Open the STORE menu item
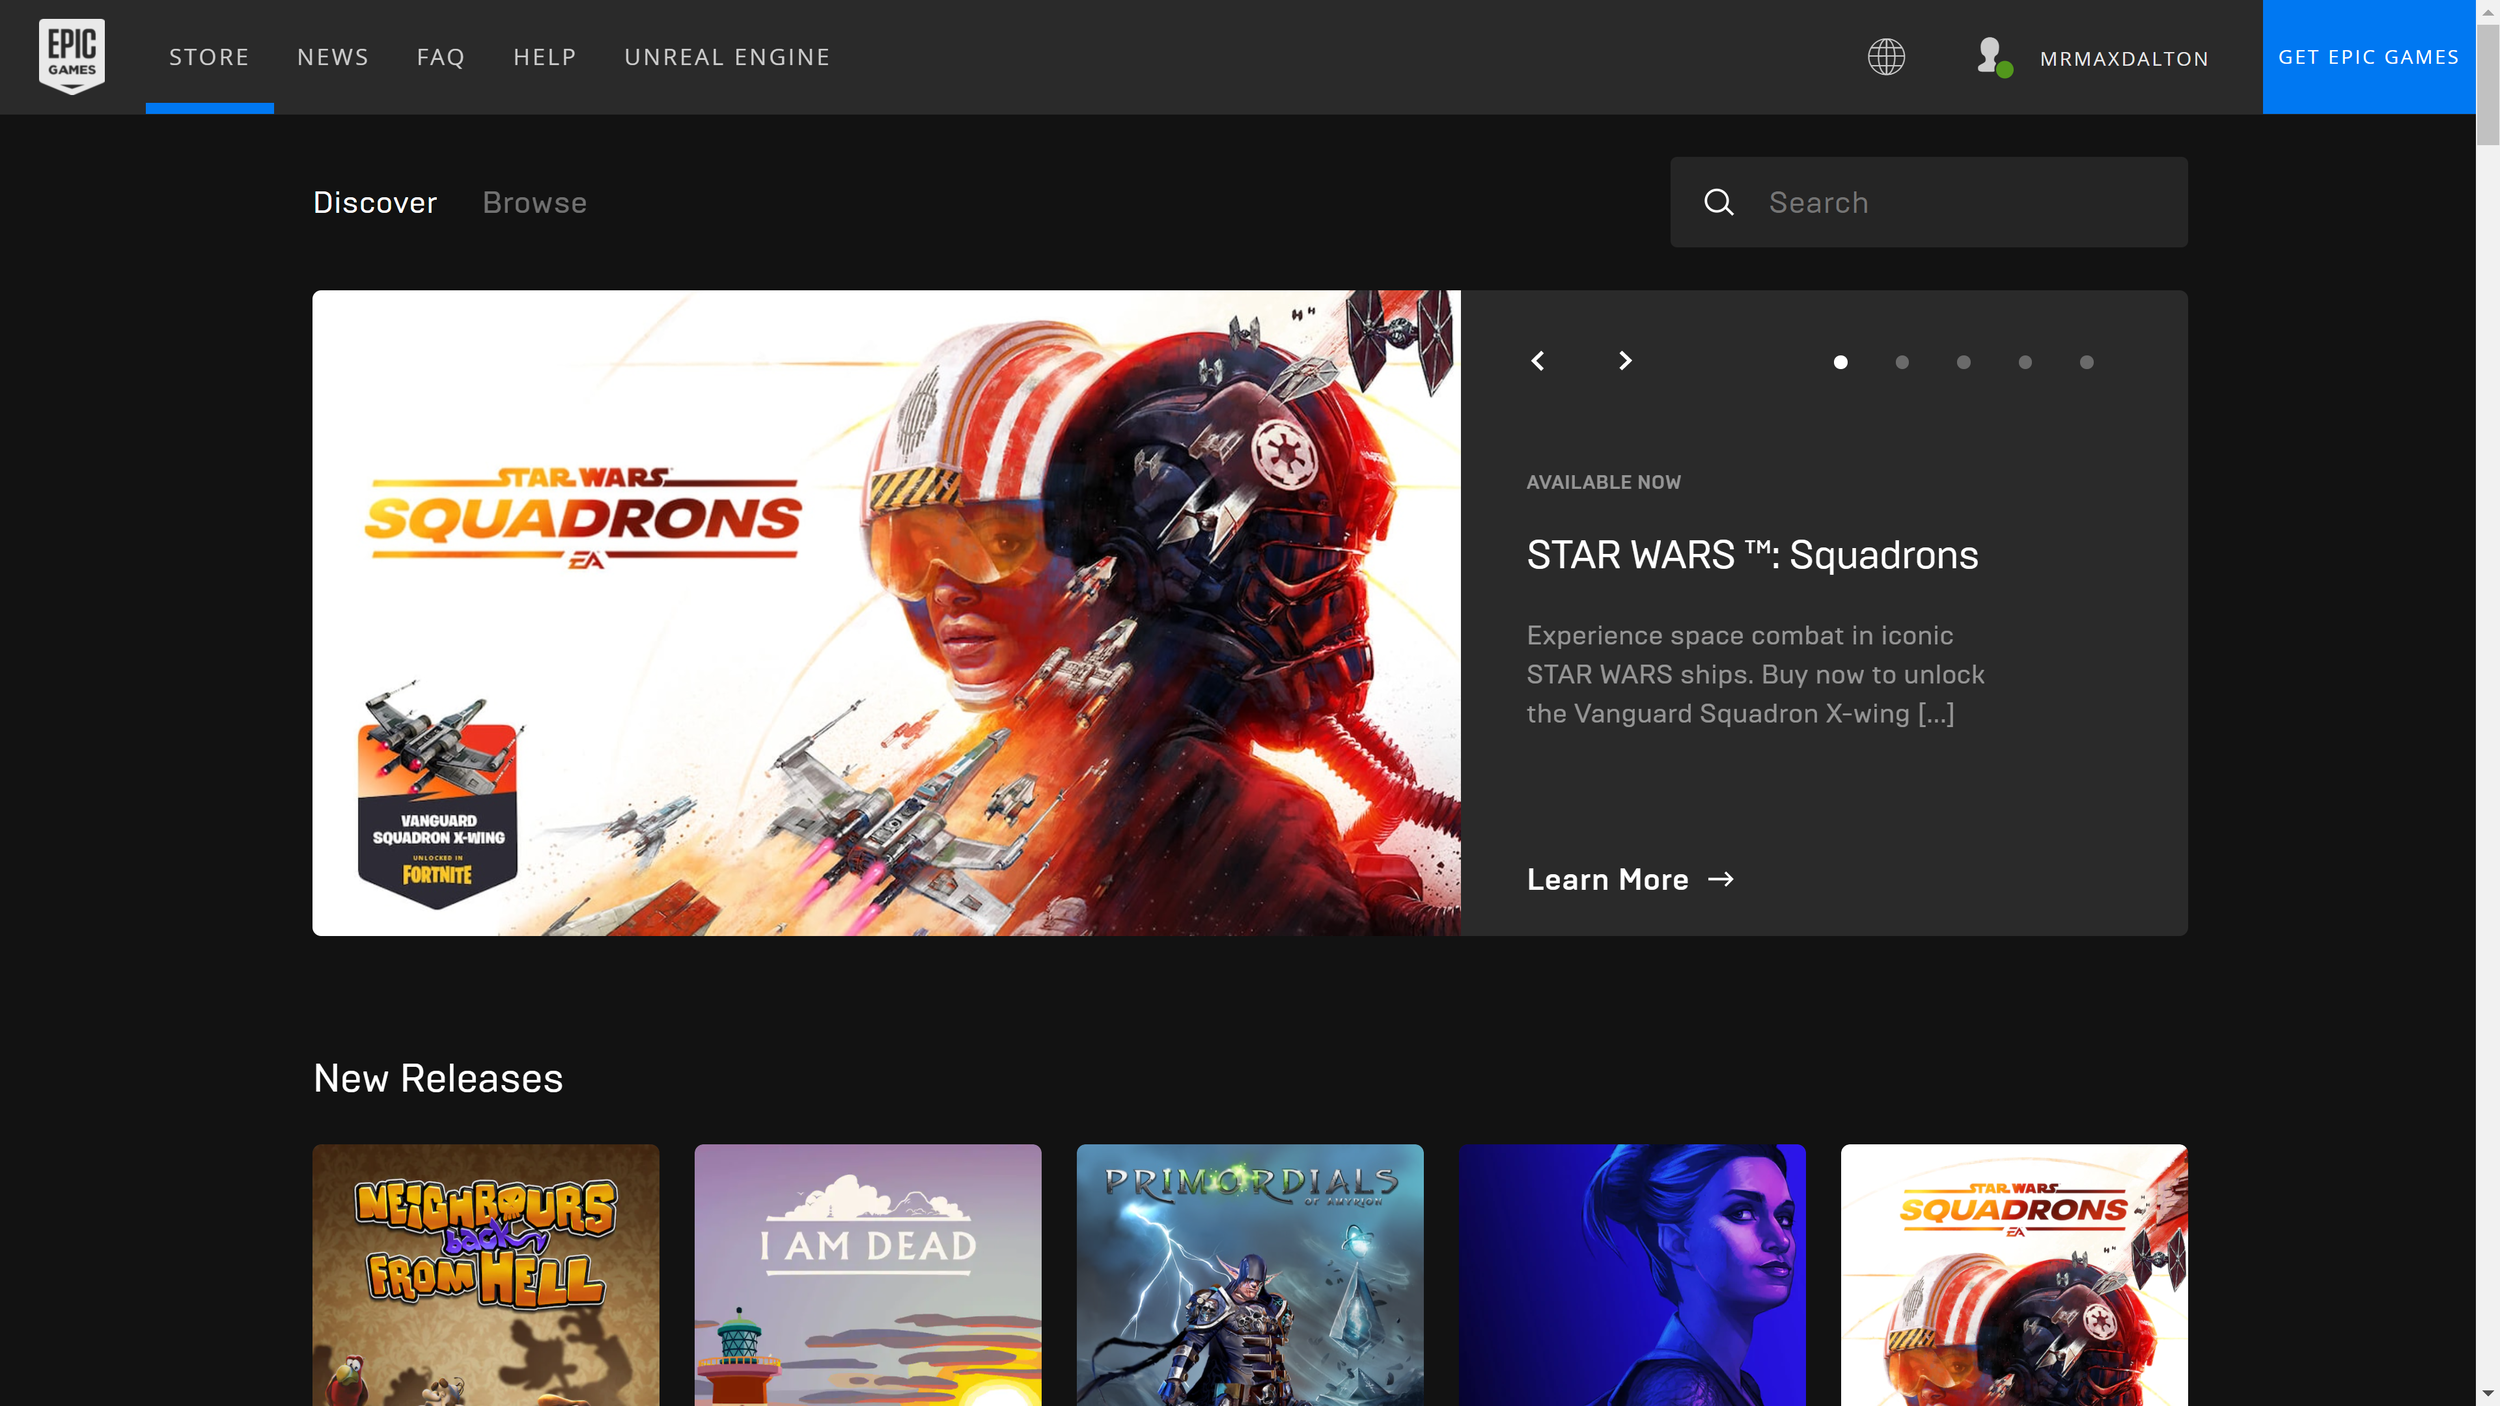The width and height of the screenshot is (2500, 1406). pyautogui.click(x=209, y=57)
